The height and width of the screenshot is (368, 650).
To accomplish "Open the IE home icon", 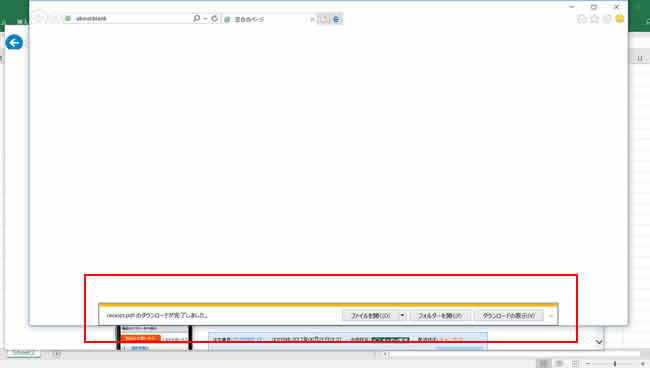I will tap(582, 19).
